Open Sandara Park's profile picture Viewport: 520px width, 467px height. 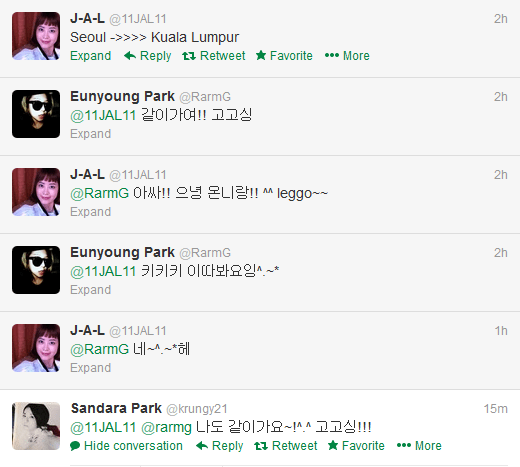[x=36, y=426]
